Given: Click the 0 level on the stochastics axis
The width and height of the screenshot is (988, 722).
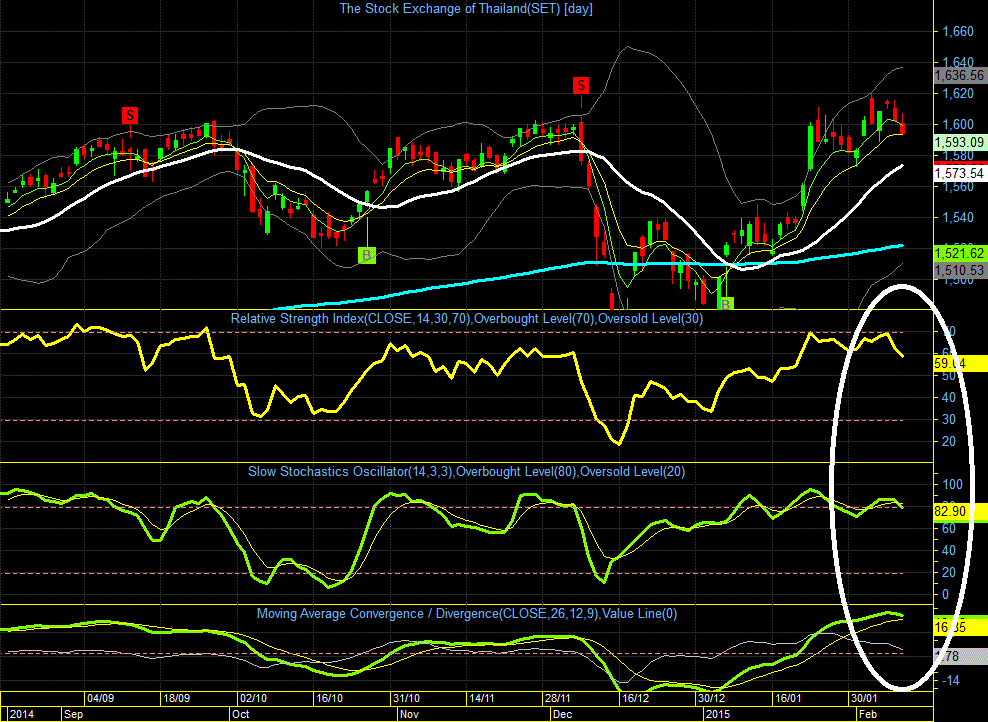Looking at the screenshot, I should 945,595.
